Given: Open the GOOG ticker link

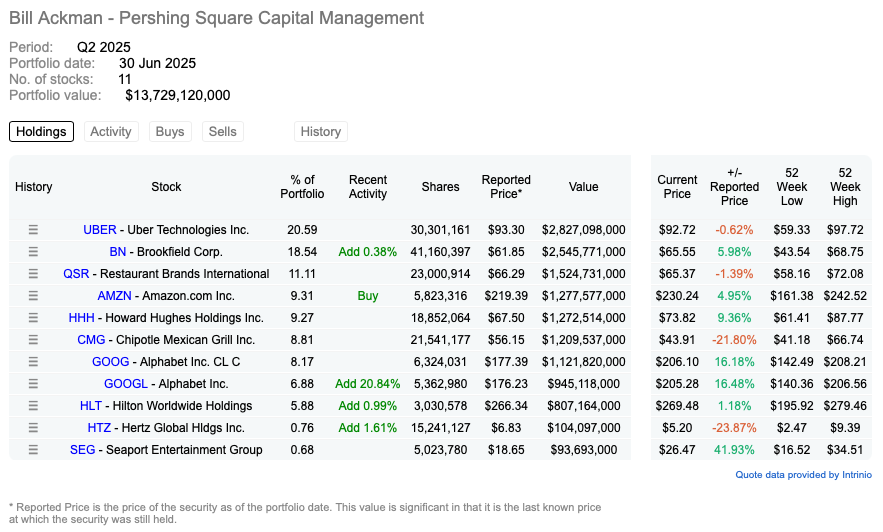Looking at the screenshot, I should pos(110,361).
